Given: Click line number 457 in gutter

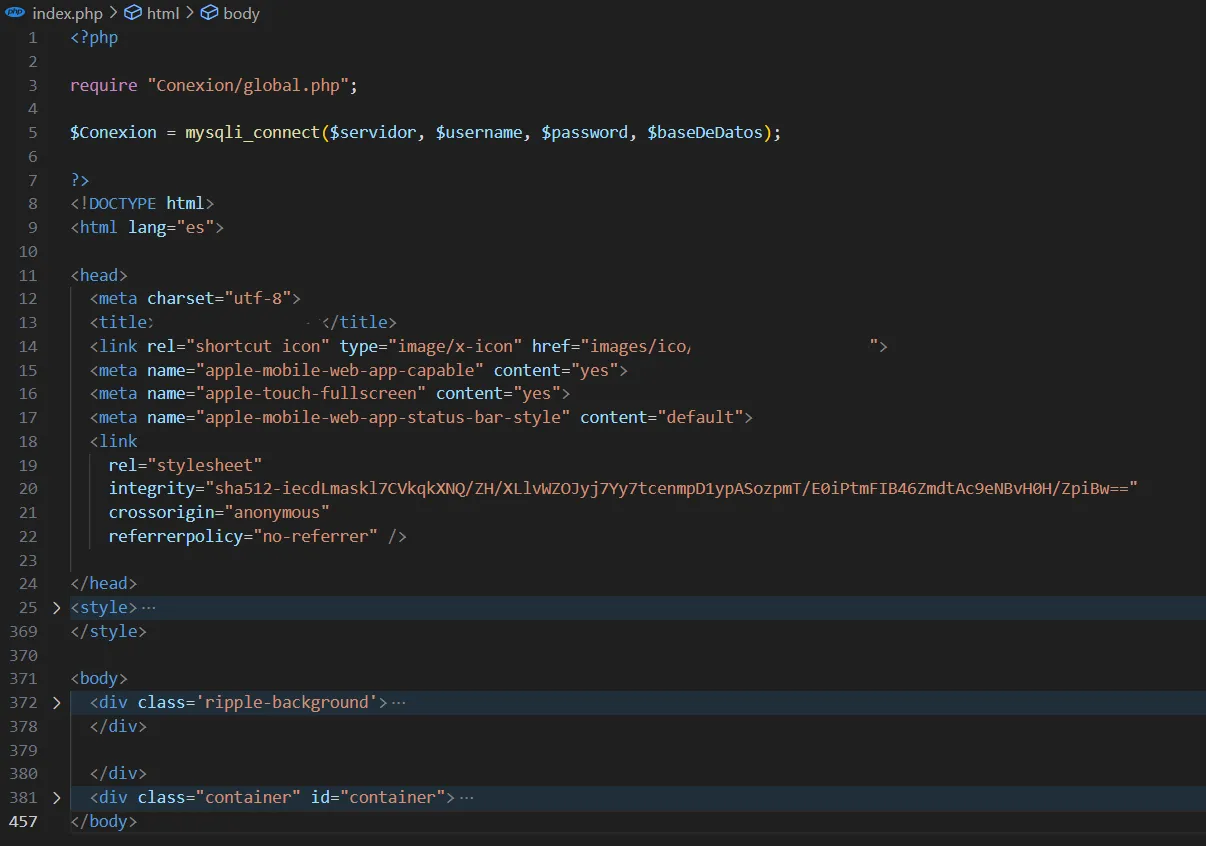Looking at the screenshot, I should pos(23,821).
